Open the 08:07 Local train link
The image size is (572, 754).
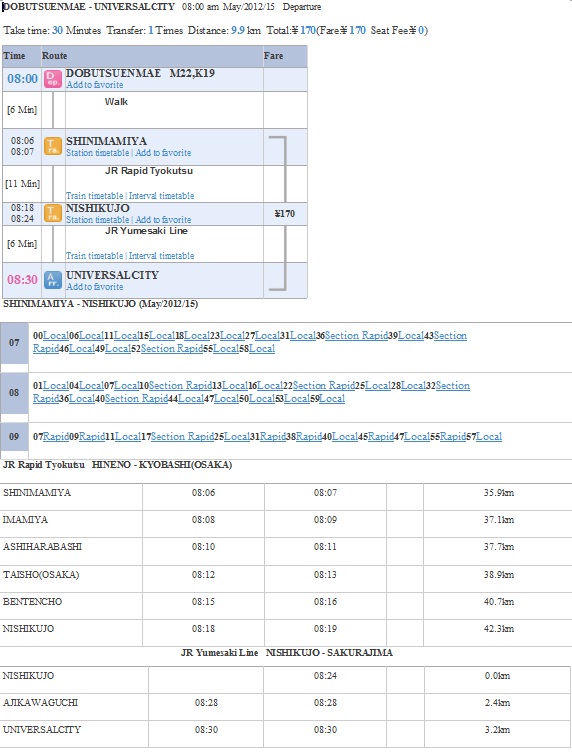click(127, 386)
